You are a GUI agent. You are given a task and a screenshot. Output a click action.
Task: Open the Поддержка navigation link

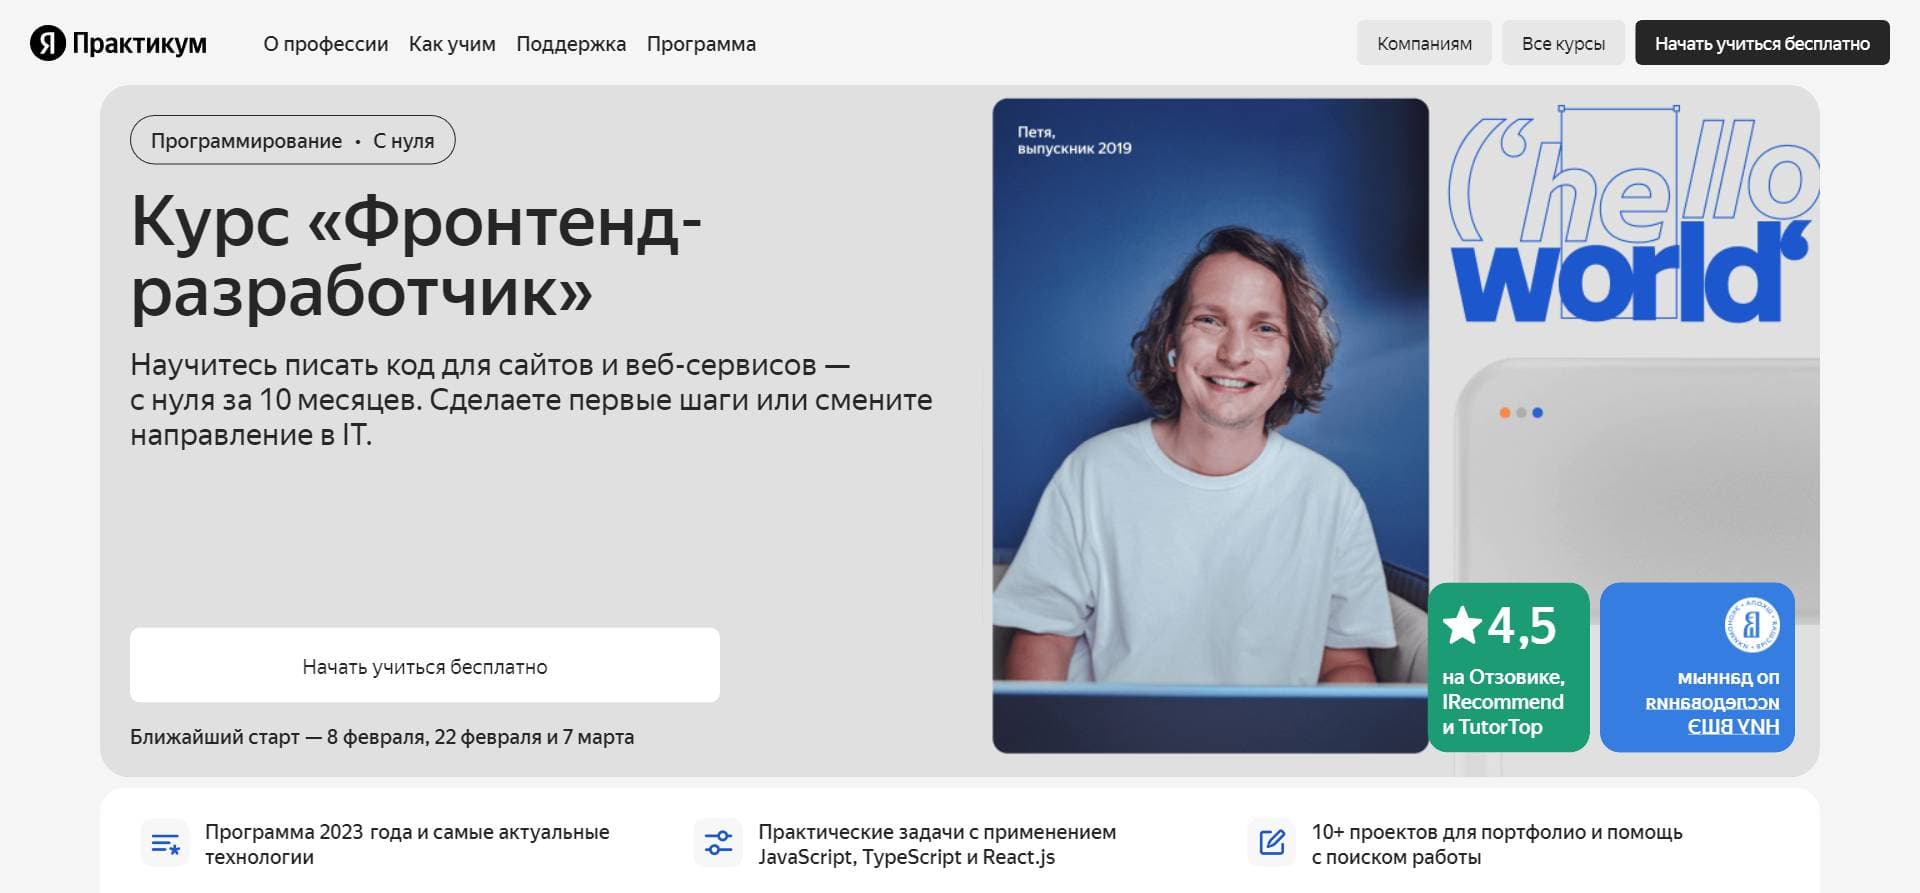click(x=571, y=44)
